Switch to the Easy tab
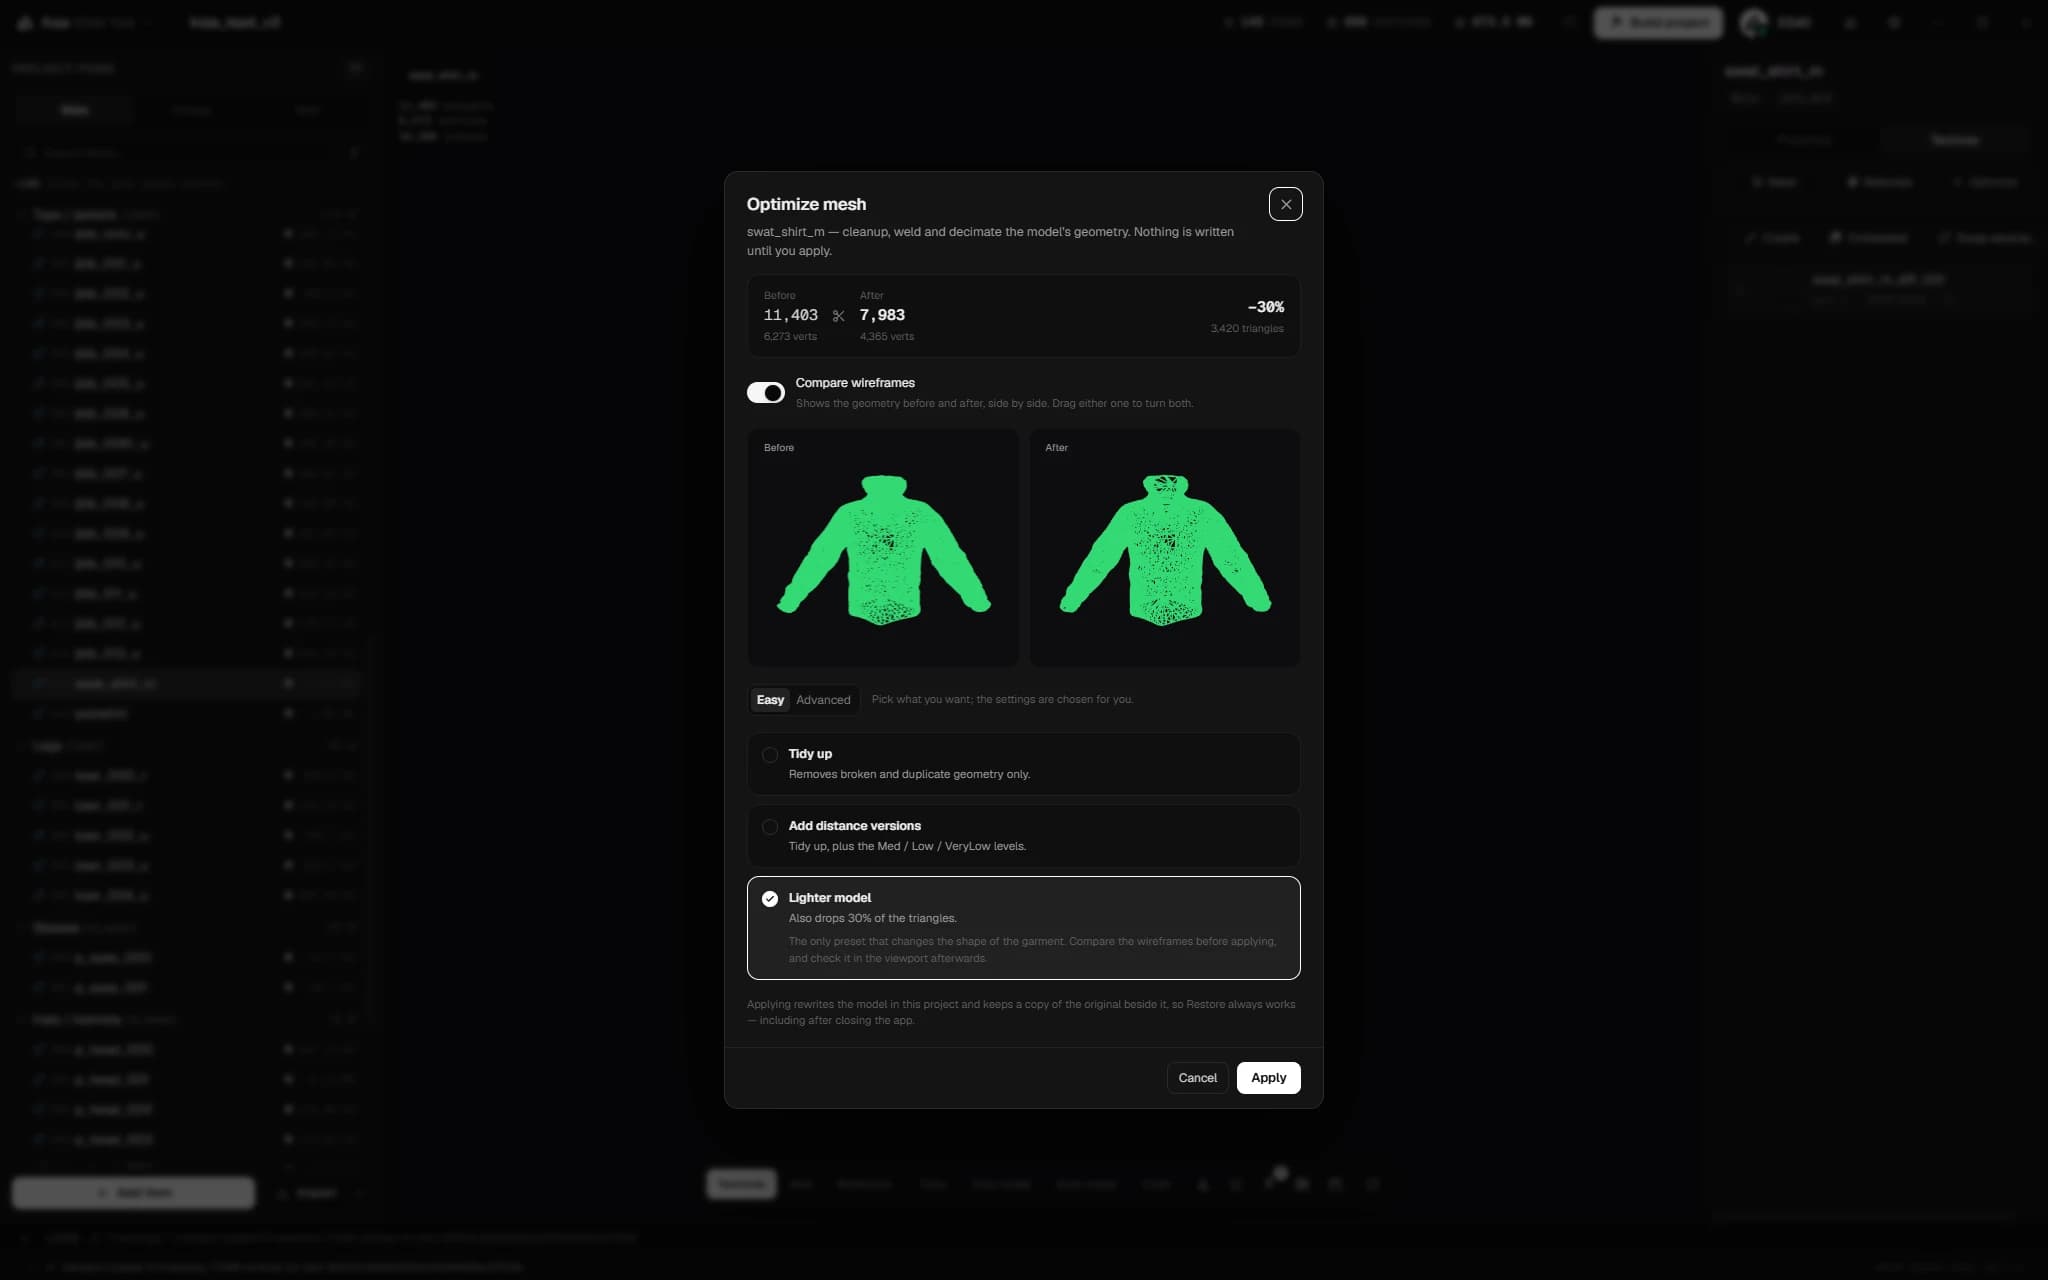This screenshot has height=1280, width=2048. click(770, 700)
